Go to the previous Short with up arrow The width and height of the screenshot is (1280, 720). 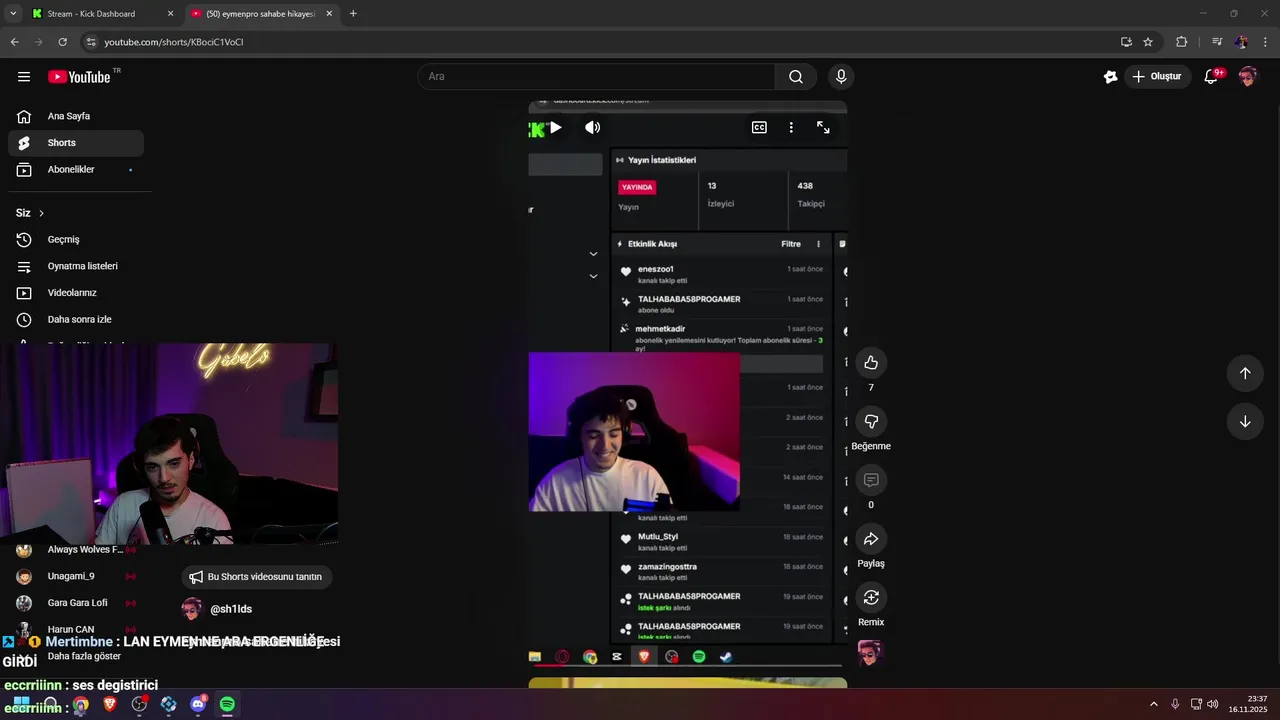[x=1245, y=373]
